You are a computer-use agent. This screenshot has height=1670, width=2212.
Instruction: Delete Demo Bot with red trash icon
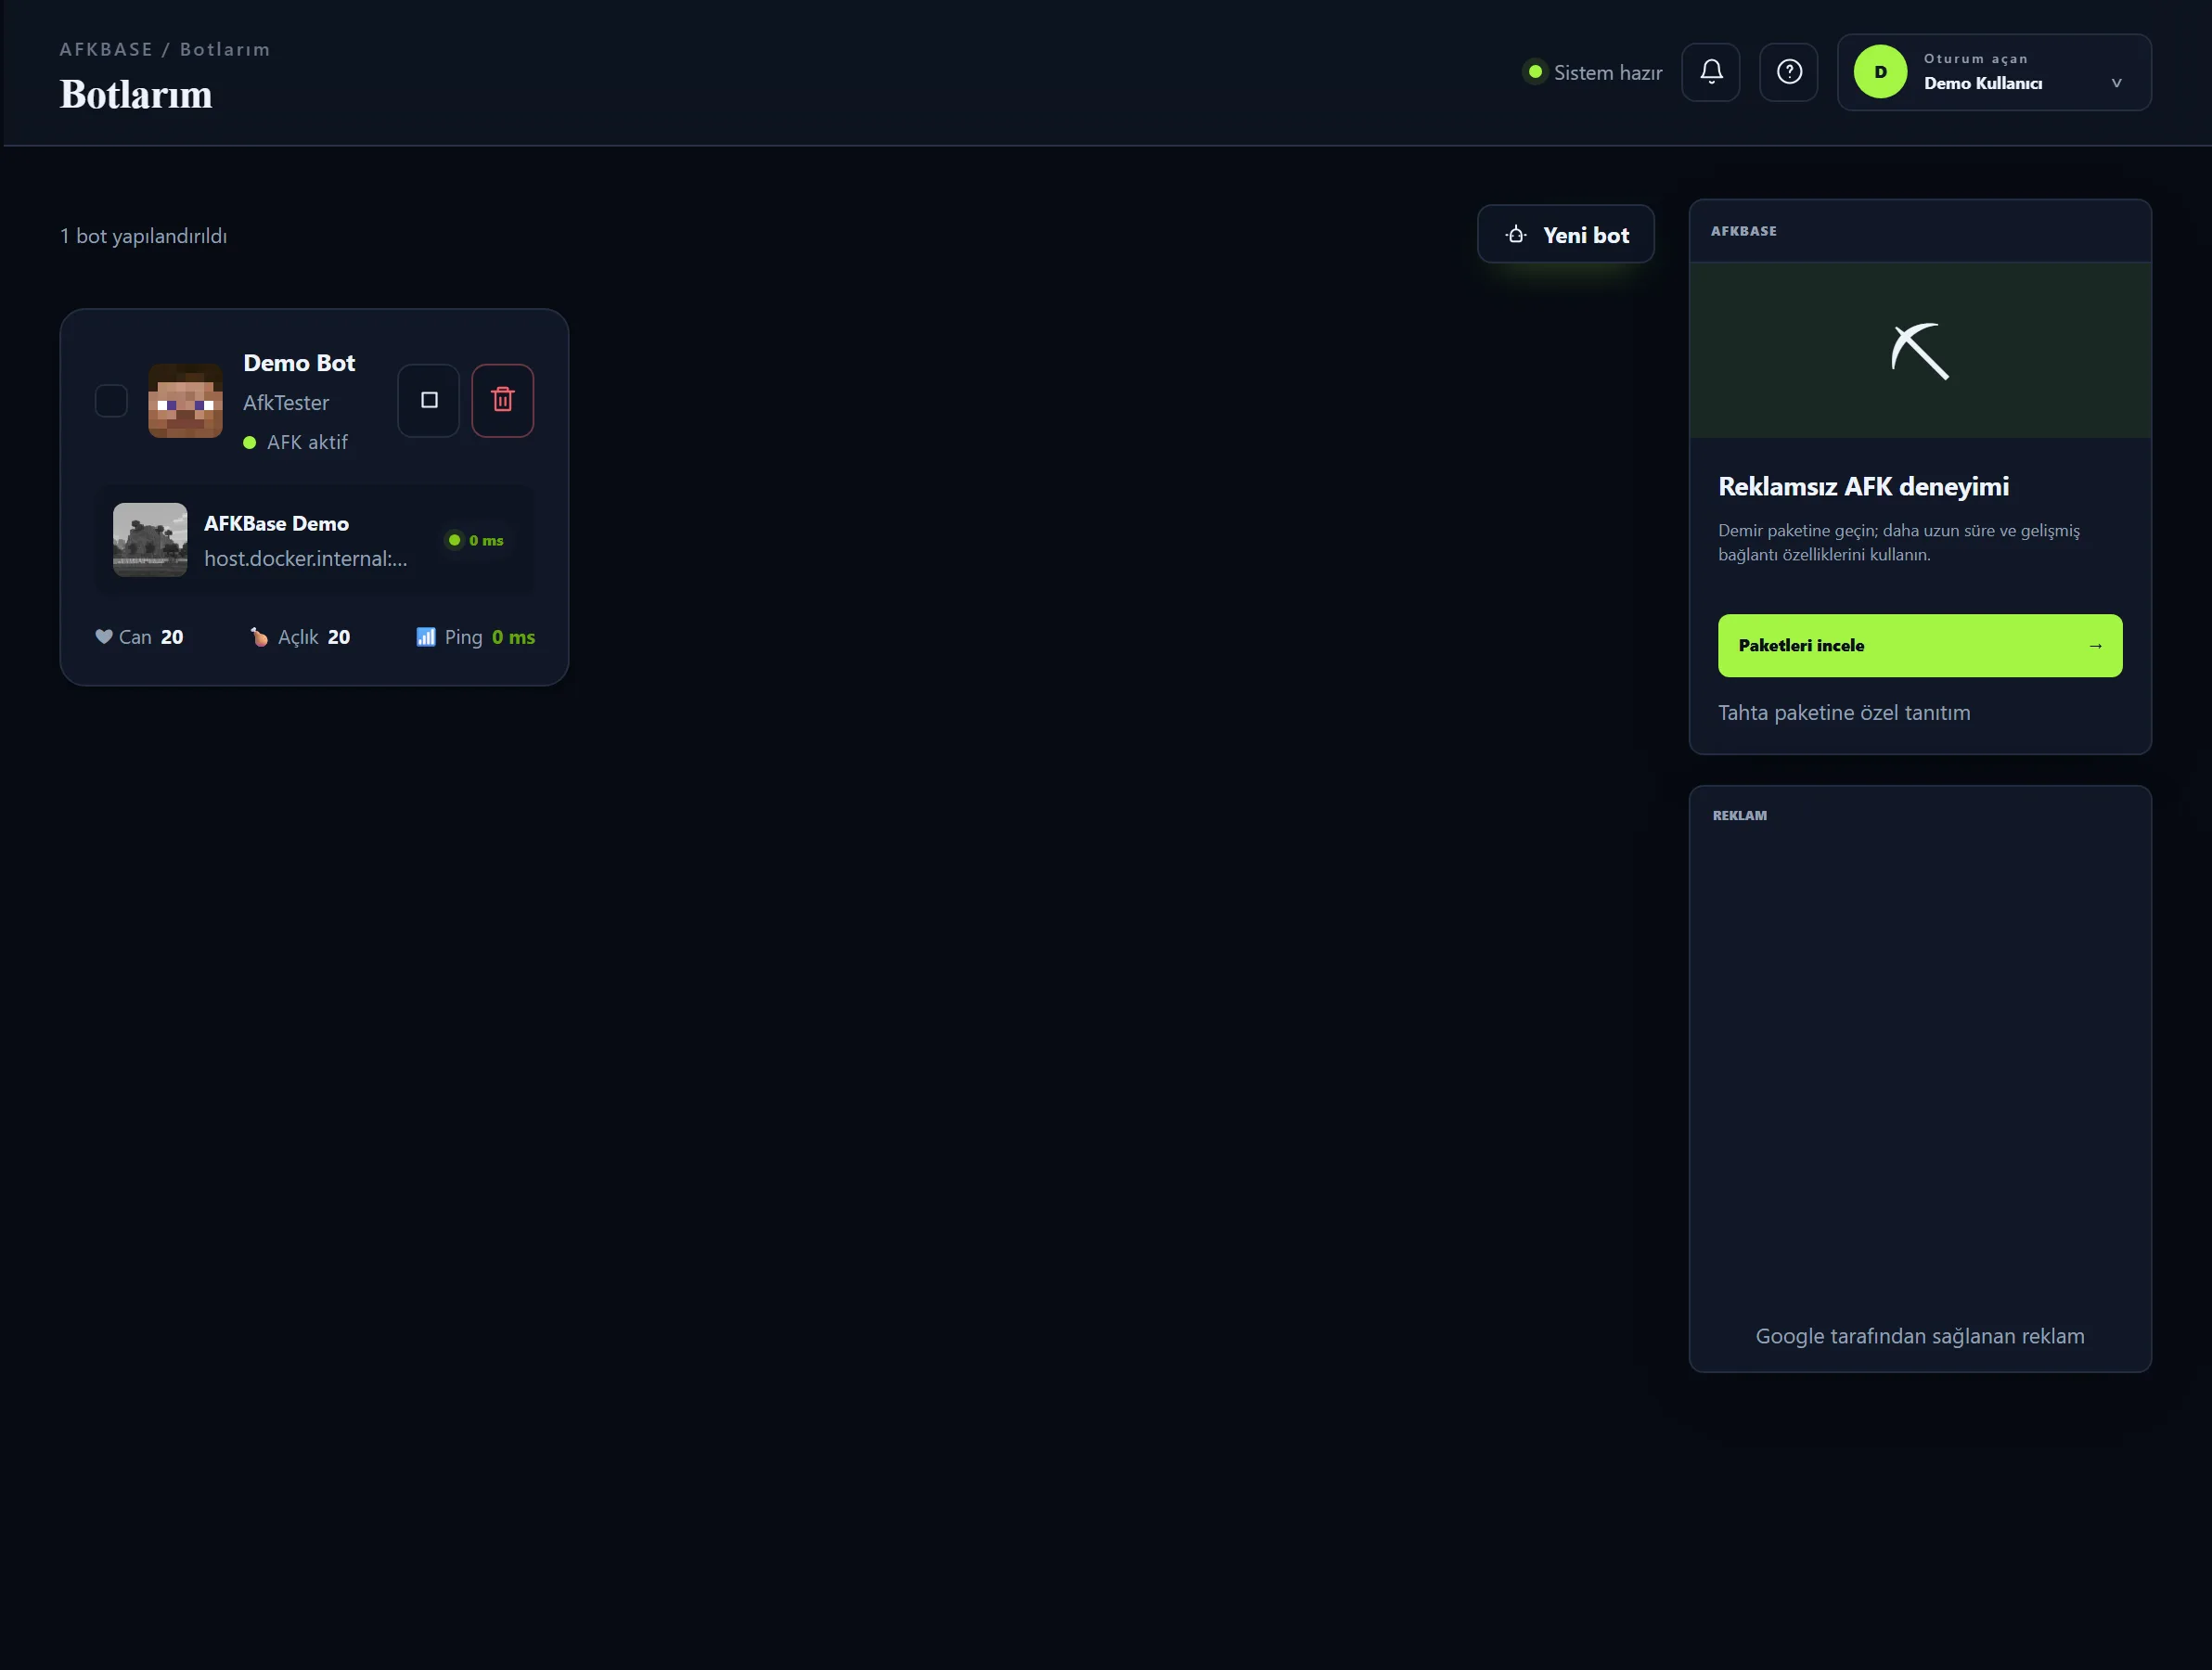pos(503,400)
